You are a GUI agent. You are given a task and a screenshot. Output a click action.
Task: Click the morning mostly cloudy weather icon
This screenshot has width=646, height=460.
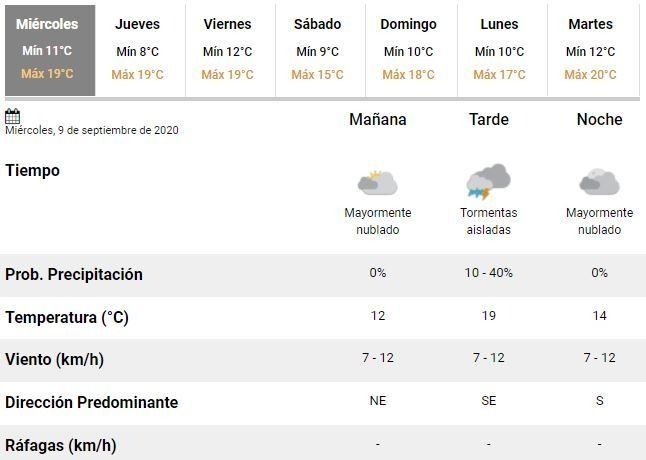pos(378,182)
